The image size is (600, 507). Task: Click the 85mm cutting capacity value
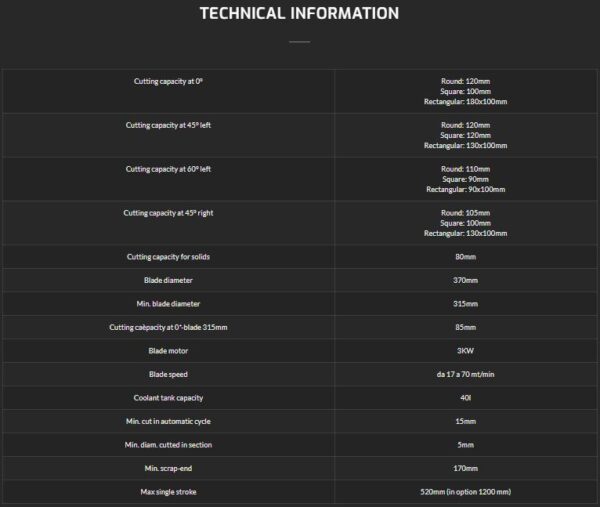[465, 327]
